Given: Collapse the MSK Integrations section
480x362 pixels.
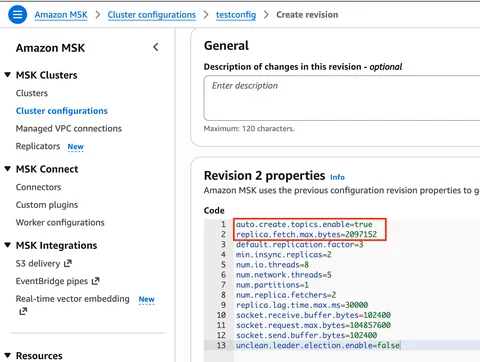Looking at the screenshot, I should tap(8, 245).
